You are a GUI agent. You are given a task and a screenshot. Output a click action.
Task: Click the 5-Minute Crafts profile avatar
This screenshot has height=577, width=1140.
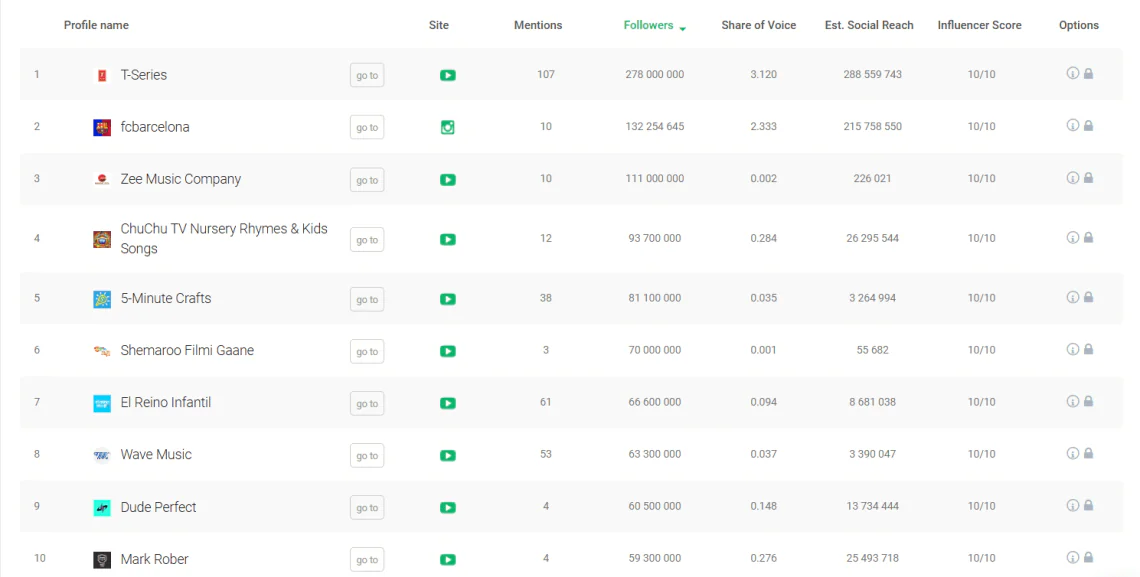click(102, 299)
